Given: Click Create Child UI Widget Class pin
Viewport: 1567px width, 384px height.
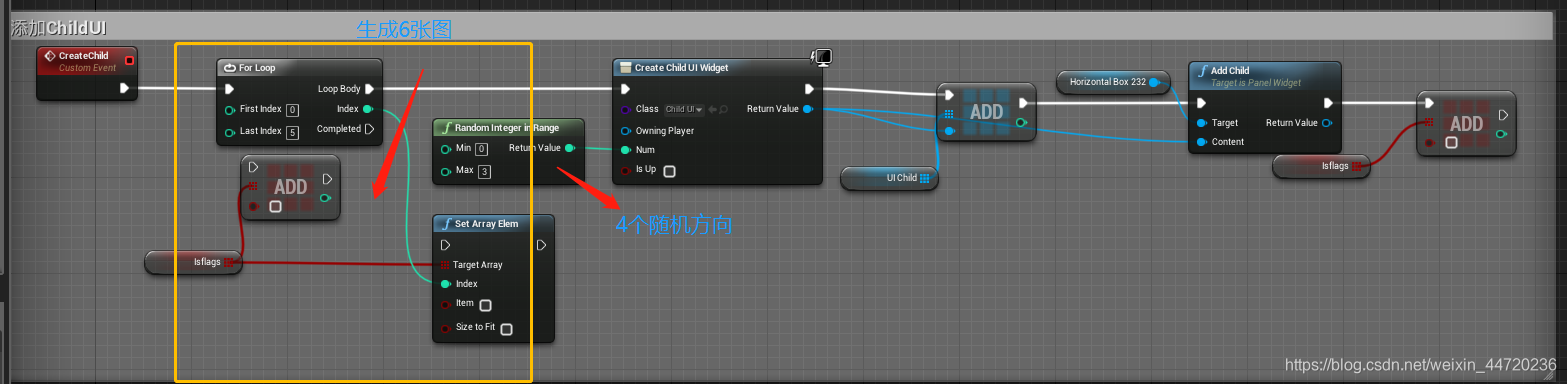Looking at the screenshot, I should [x=626, y=109].
